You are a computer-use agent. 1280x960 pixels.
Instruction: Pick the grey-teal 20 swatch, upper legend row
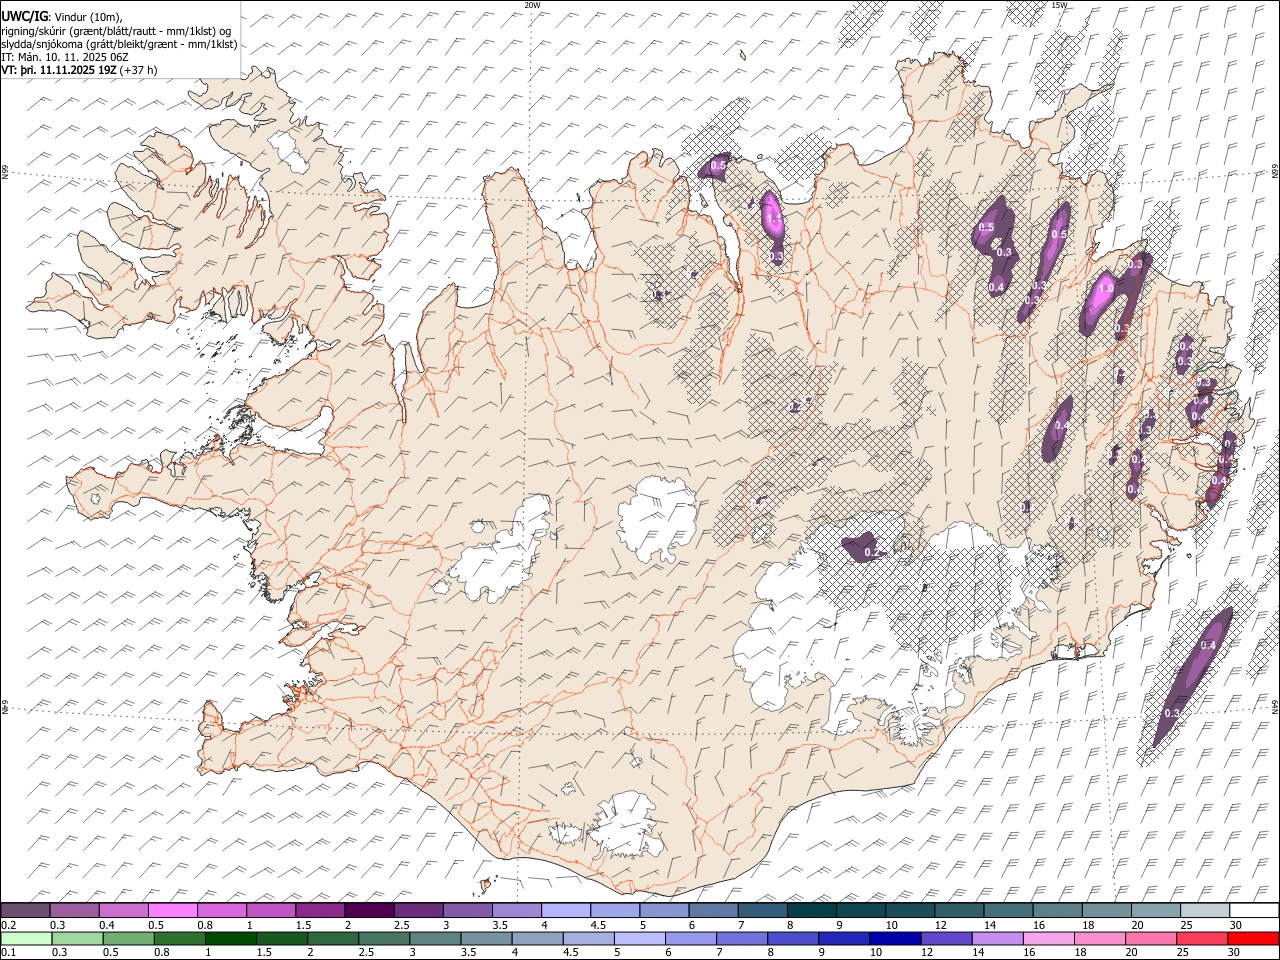[1155, 910]
